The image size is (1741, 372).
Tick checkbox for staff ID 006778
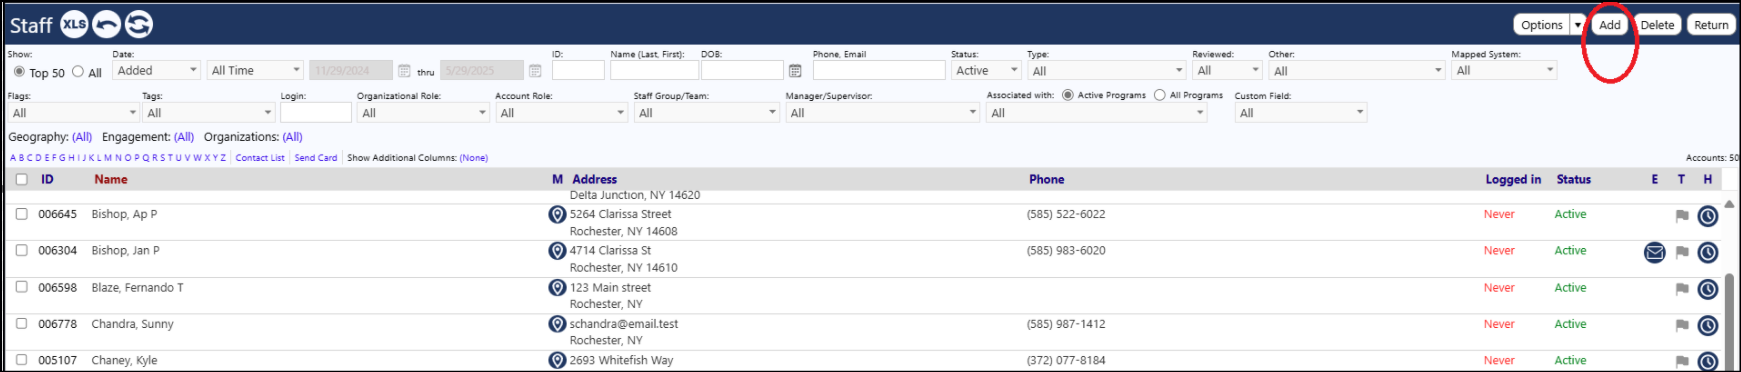[21, 324]
